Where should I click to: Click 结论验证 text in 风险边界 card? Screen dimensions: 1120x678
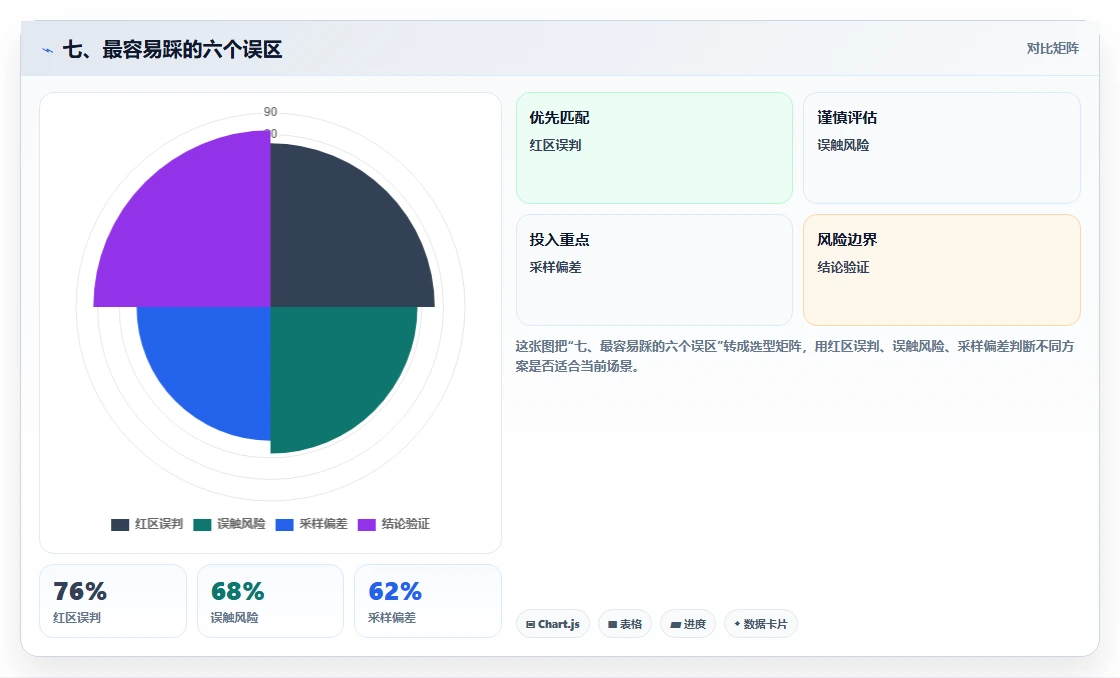[x=843, y=267]
